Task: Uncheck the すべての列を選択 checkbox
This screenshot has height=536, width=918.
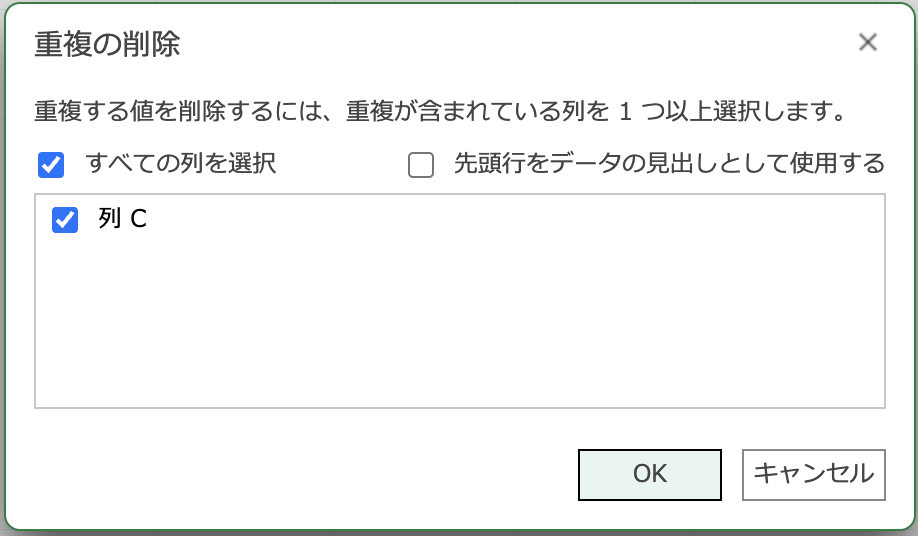Action: [x=51, y=164]
